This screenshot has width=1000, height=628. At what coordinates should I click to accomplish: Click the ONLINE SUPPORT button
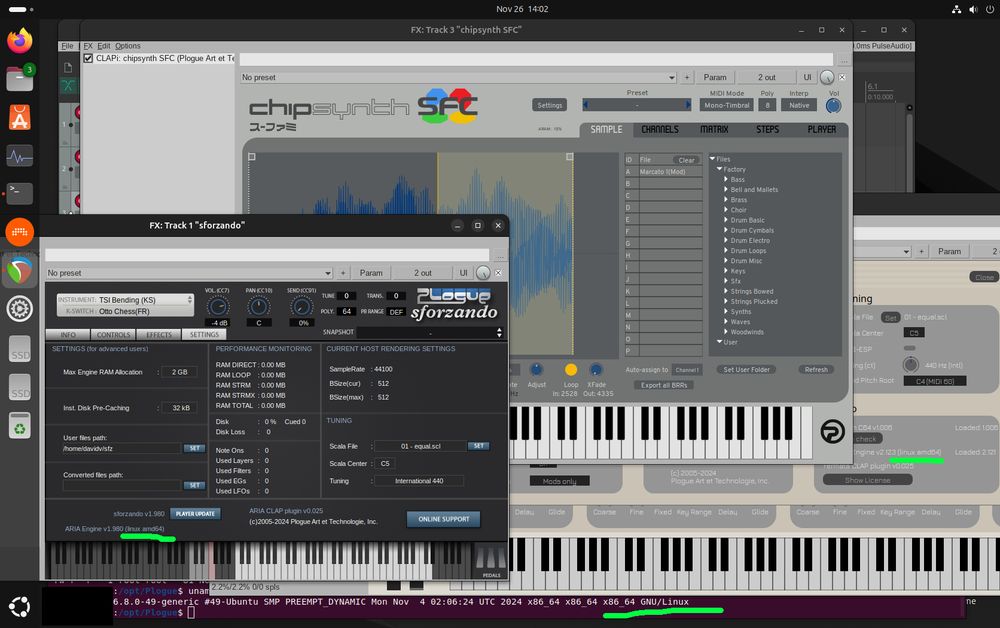click(x=444, y=520)
